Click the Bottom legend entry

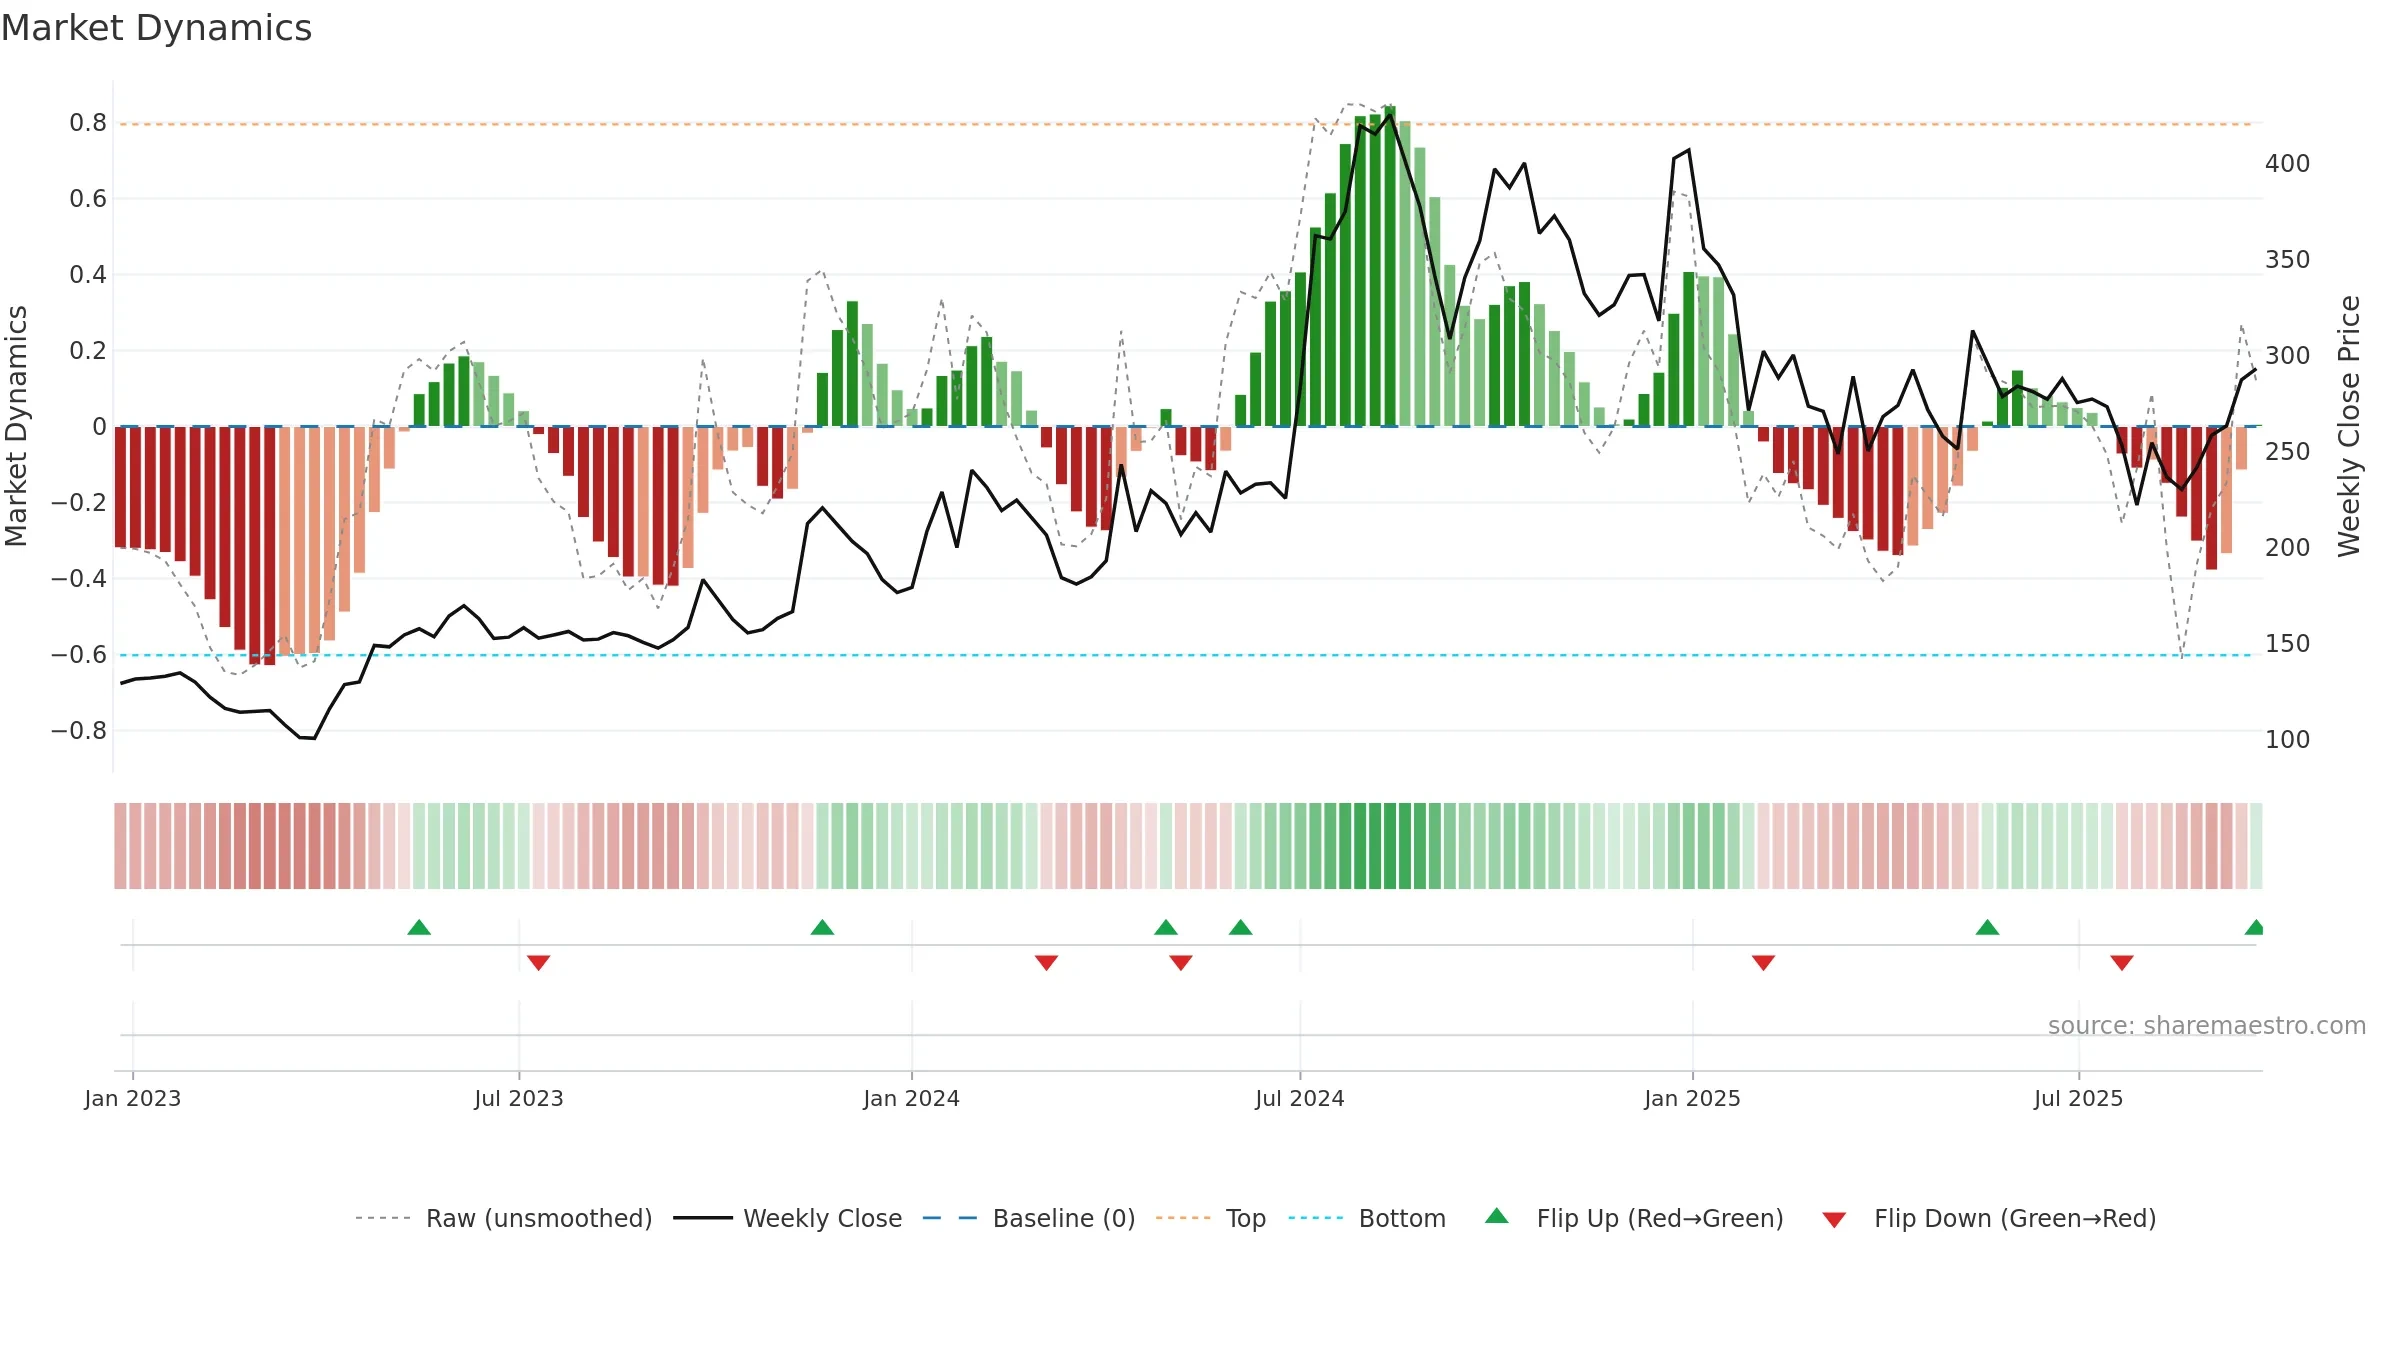point(1367,1218)
